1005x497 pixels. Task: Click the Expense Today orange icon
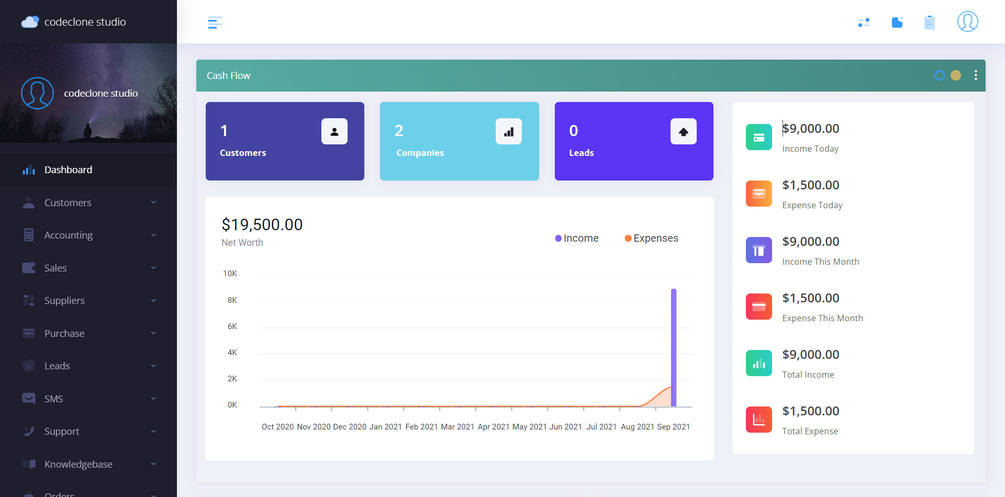759,194
